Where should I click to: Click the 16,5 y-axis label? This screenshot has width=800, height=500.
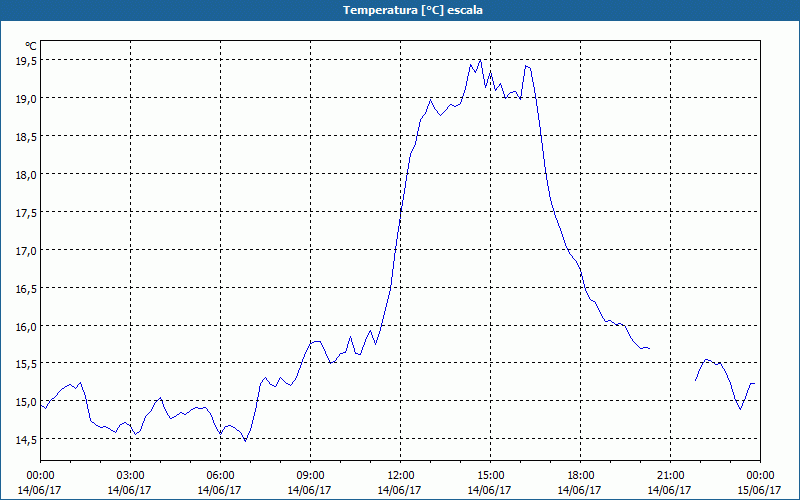point(26,288)
